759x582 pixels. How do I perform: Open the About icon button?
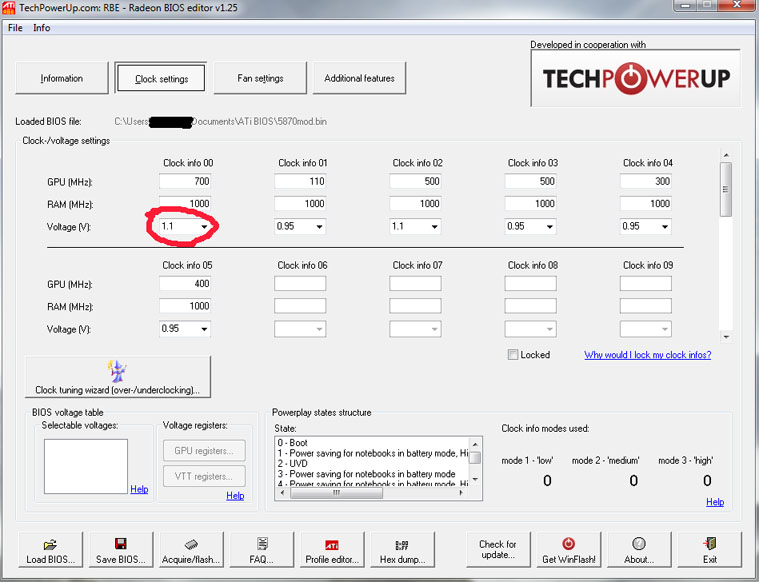[x=639, y=550]
